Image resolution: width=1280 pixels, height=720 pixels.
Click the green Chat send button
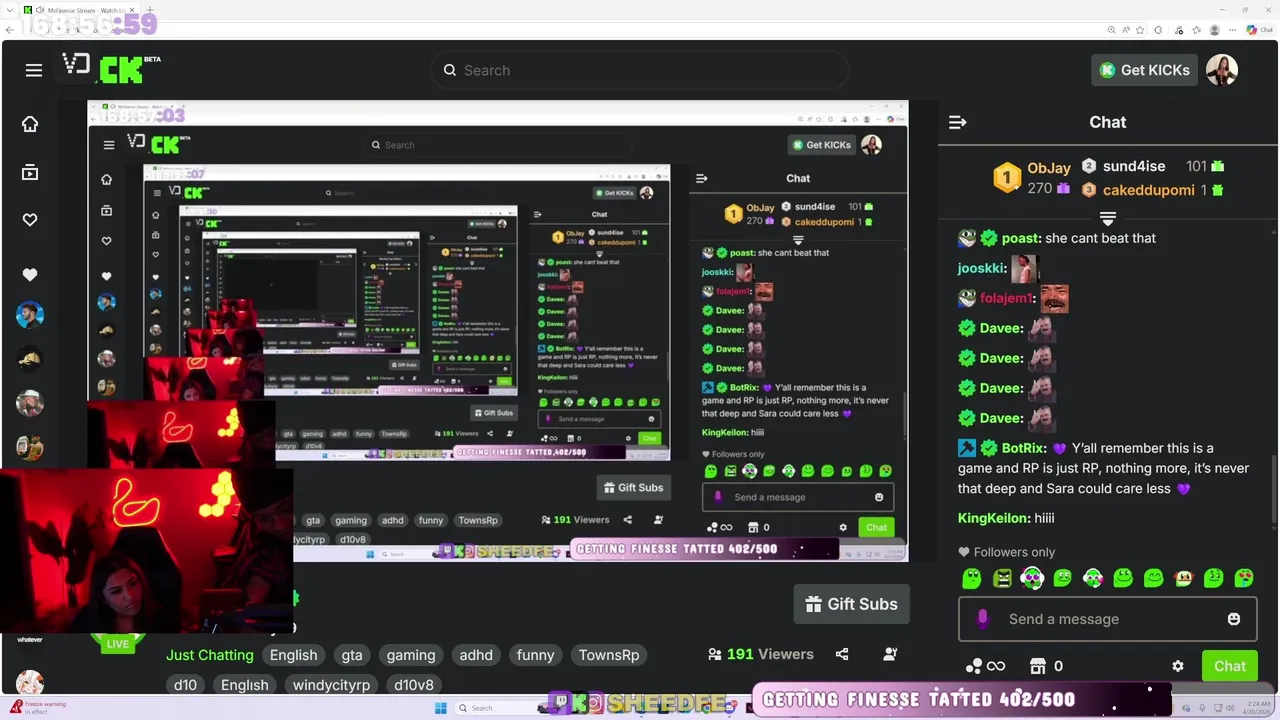pyautogui.click(x=1230, y=666)
